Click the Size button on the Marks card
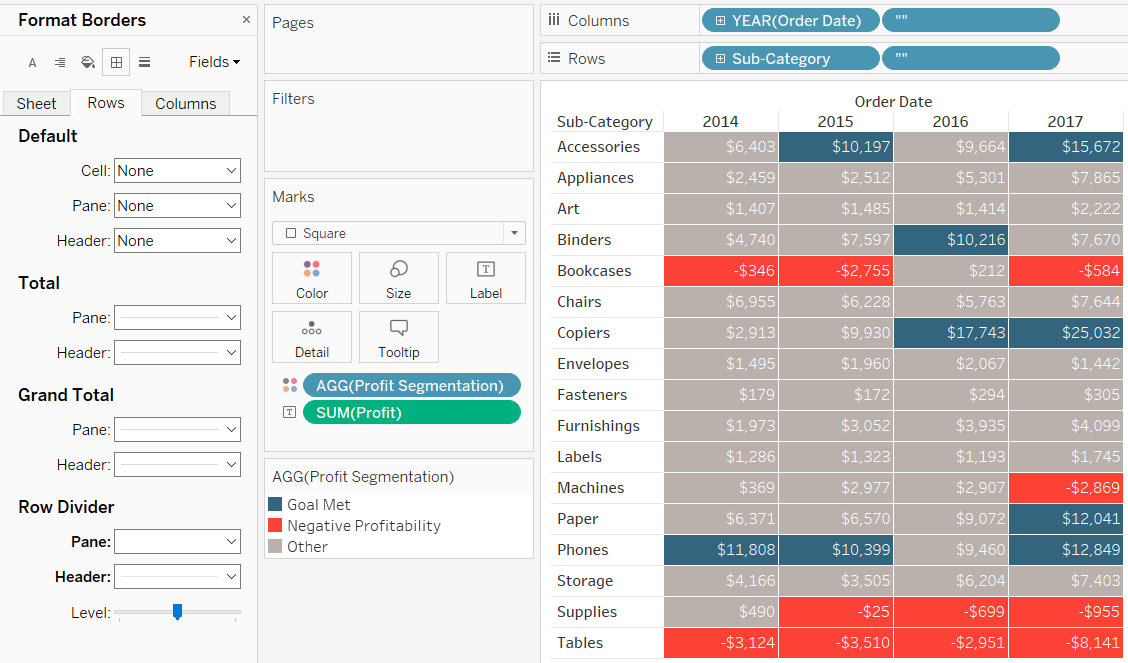 pyautogui.click(x=398, y=277)
